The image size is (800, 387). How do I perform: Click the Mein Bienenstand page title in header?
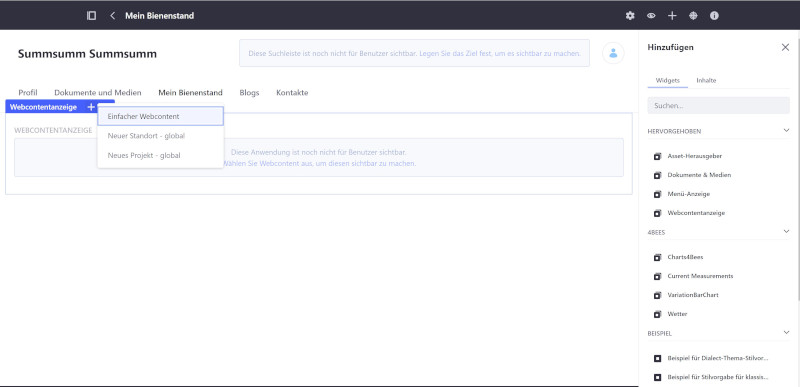(x=160, y=16)
